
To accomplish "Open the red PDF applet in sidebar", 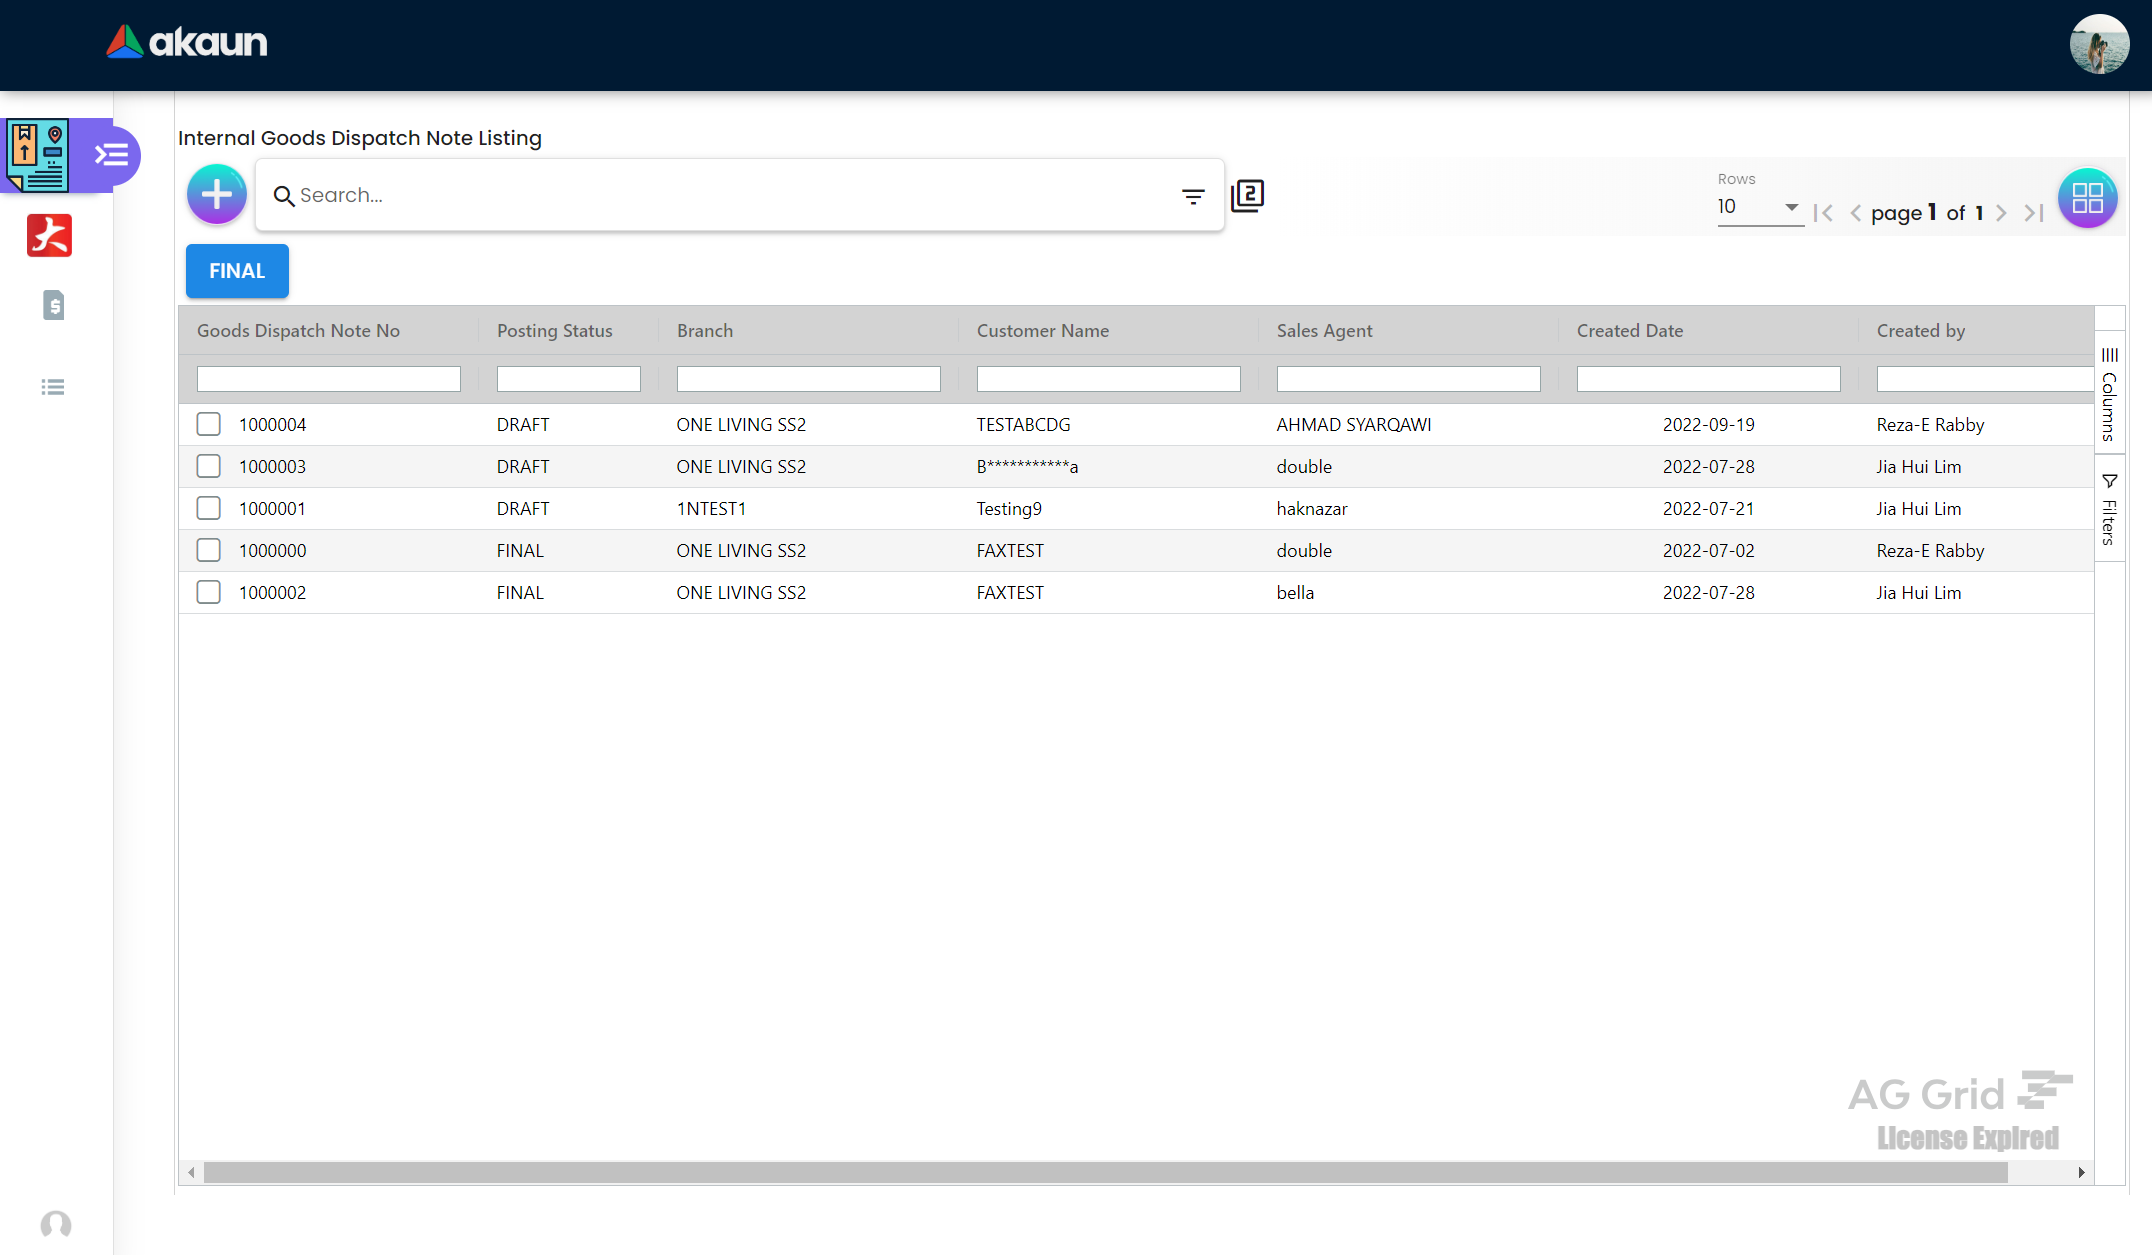I will tap(49, 236).
